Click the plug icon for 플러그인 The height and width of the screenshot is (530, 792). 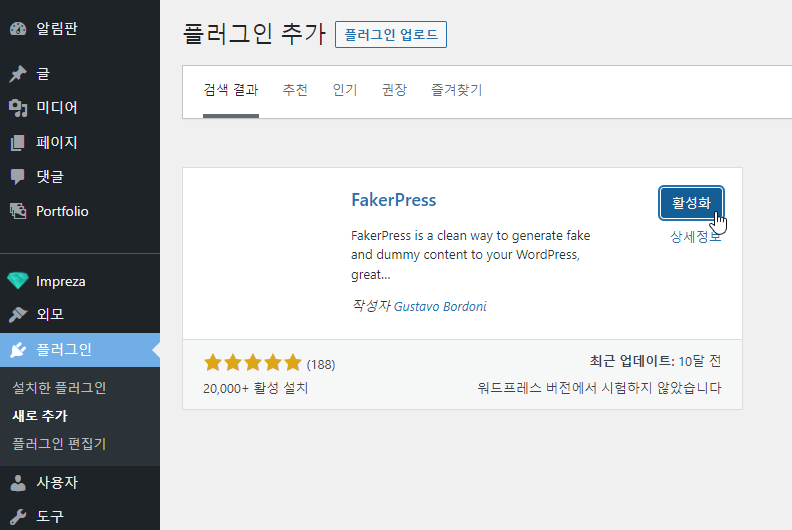click(18, 350)
